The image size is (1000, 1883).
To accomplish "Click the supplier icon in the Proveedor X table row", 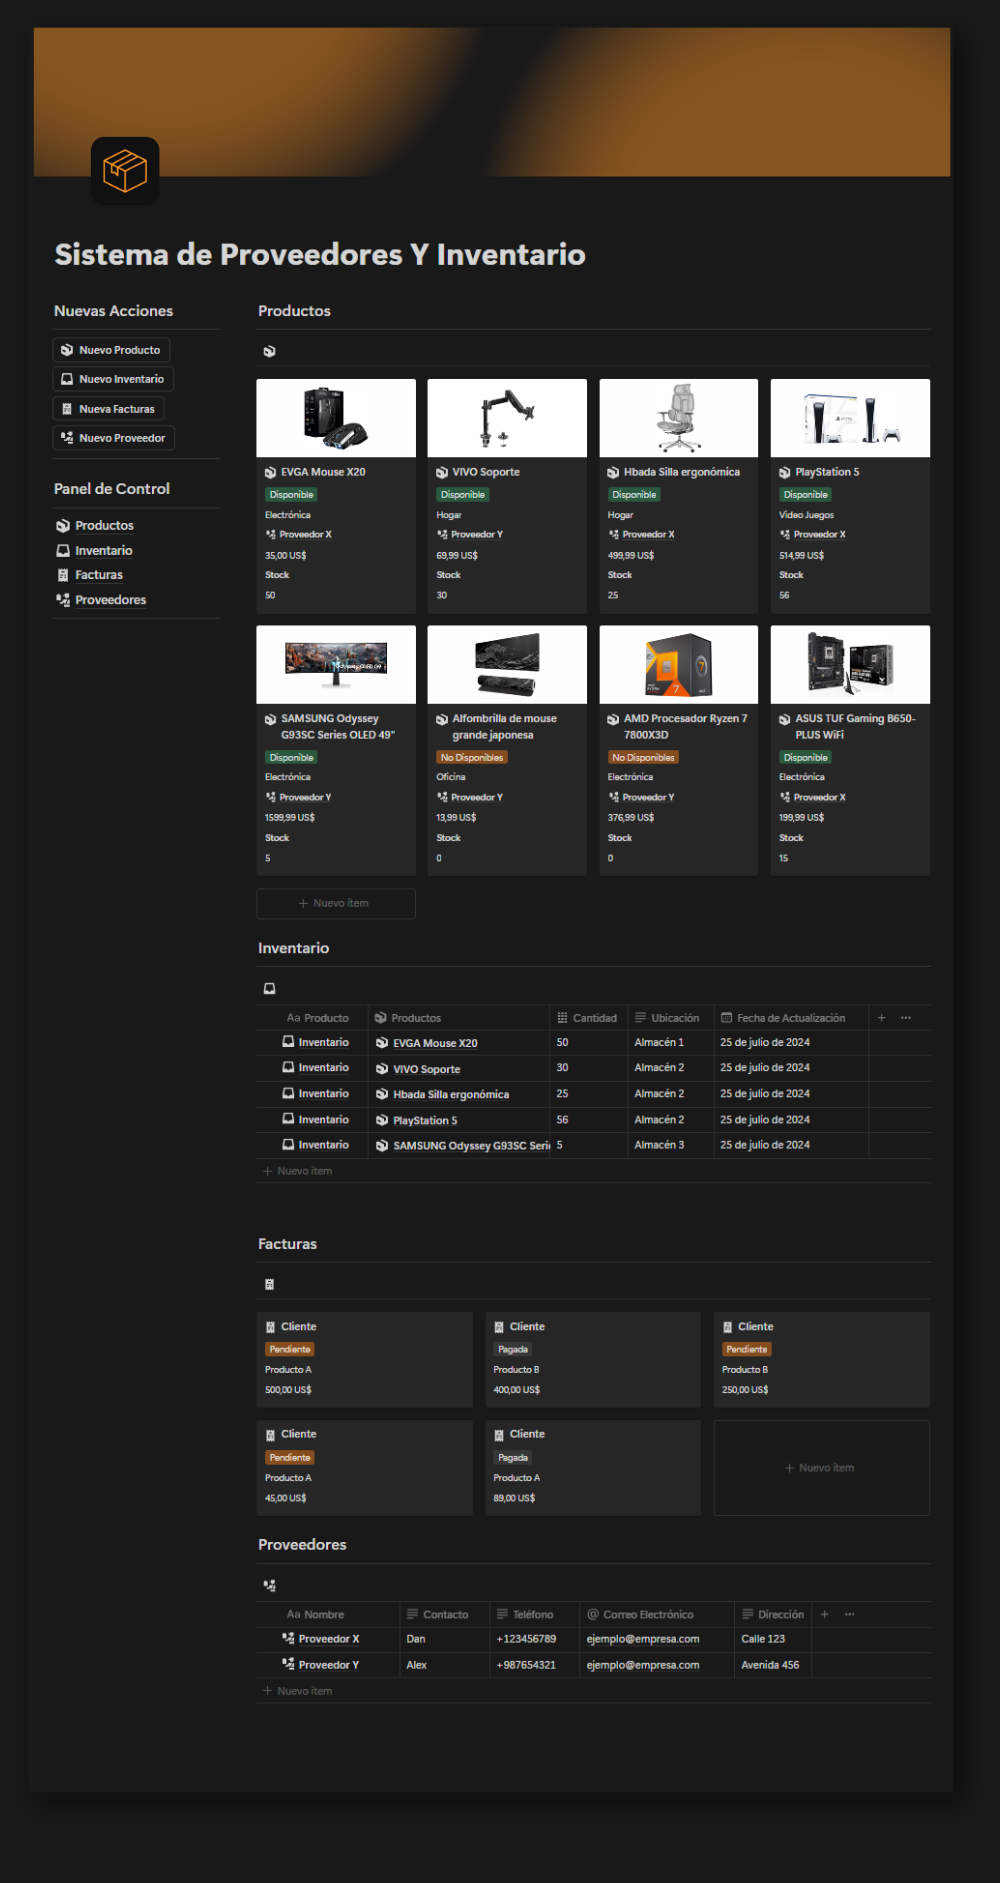I will (288, 1639).
